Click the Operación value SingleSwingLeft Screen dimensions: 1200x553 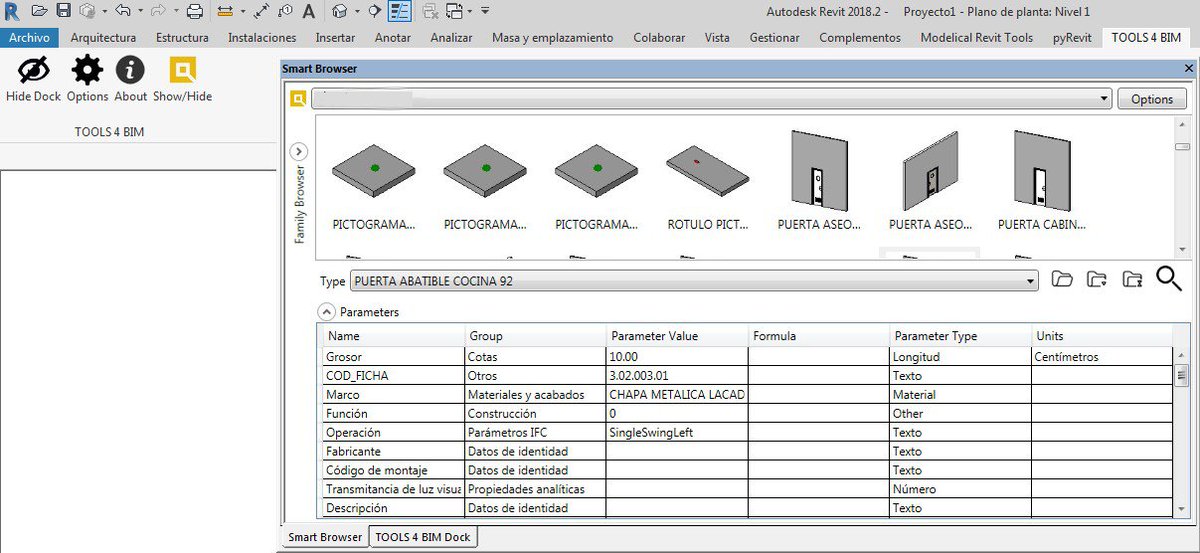(x=676, y=432)
